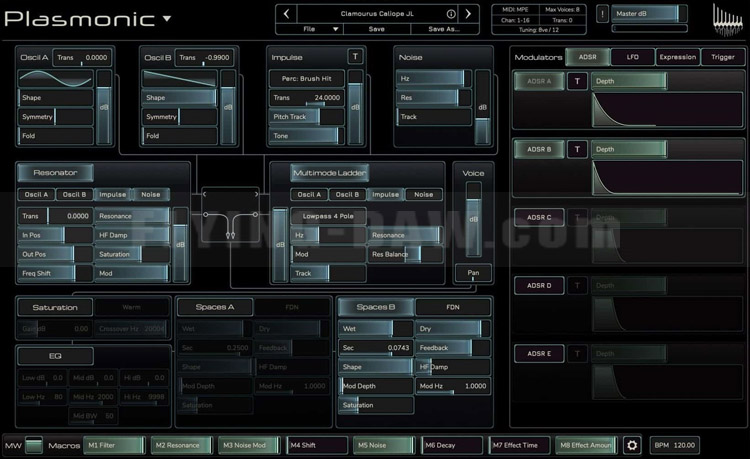Open the Saturation Warm type dropdown

[x=132, y=307]
